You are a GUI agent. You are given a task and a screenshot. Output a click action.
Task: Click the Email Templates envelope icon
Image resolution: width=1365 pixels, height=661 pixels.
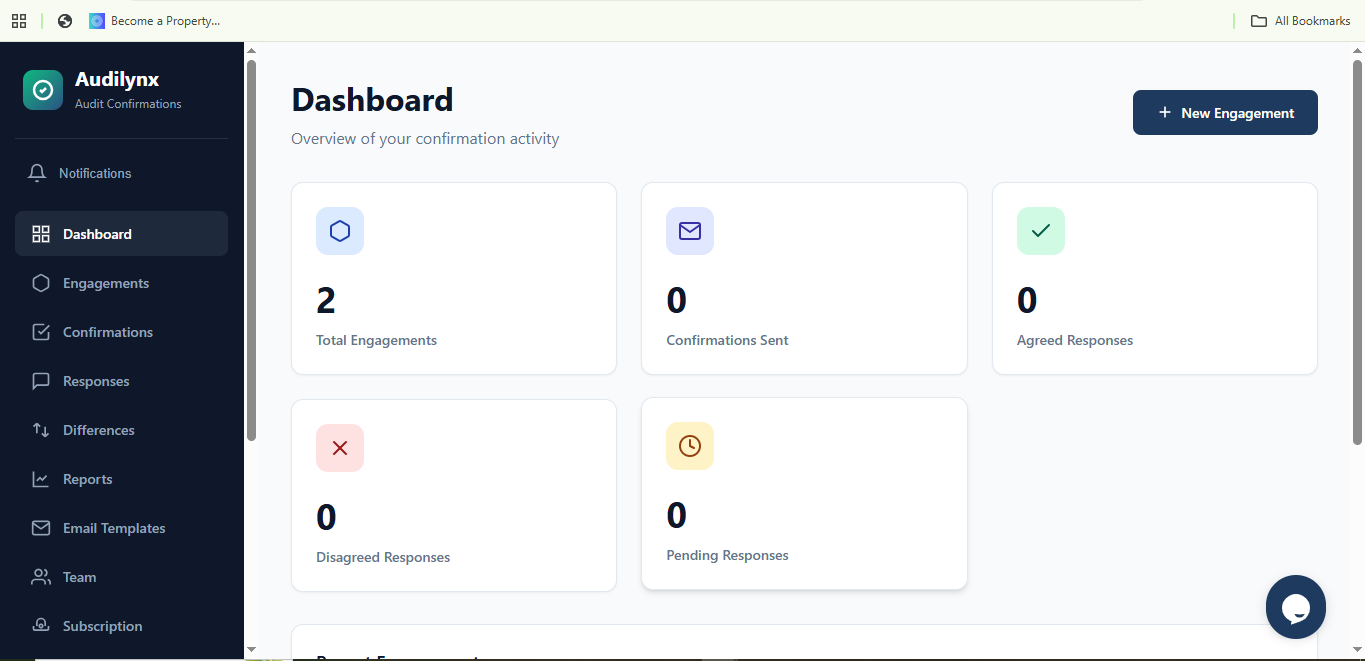(41, 528)
